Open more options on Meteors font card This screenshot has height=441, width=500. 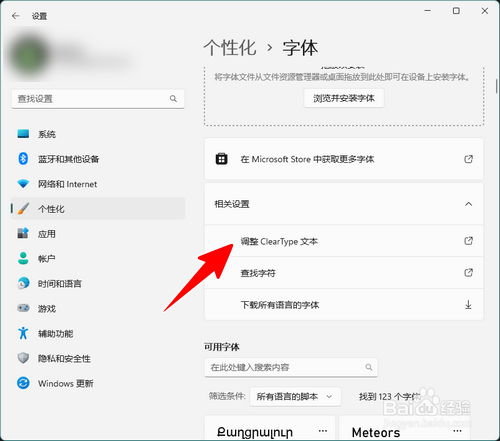click(457, 431)
